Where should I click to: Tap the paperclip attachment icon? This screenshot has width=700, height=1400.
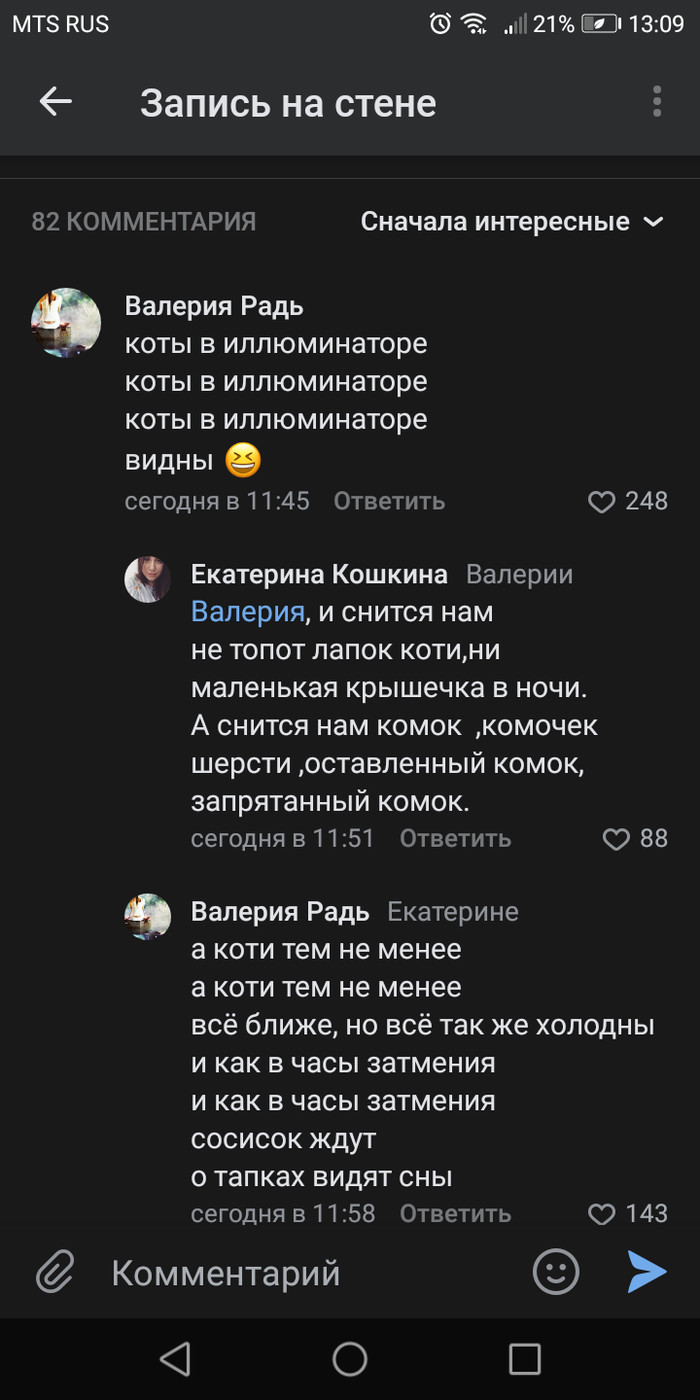56,1272
